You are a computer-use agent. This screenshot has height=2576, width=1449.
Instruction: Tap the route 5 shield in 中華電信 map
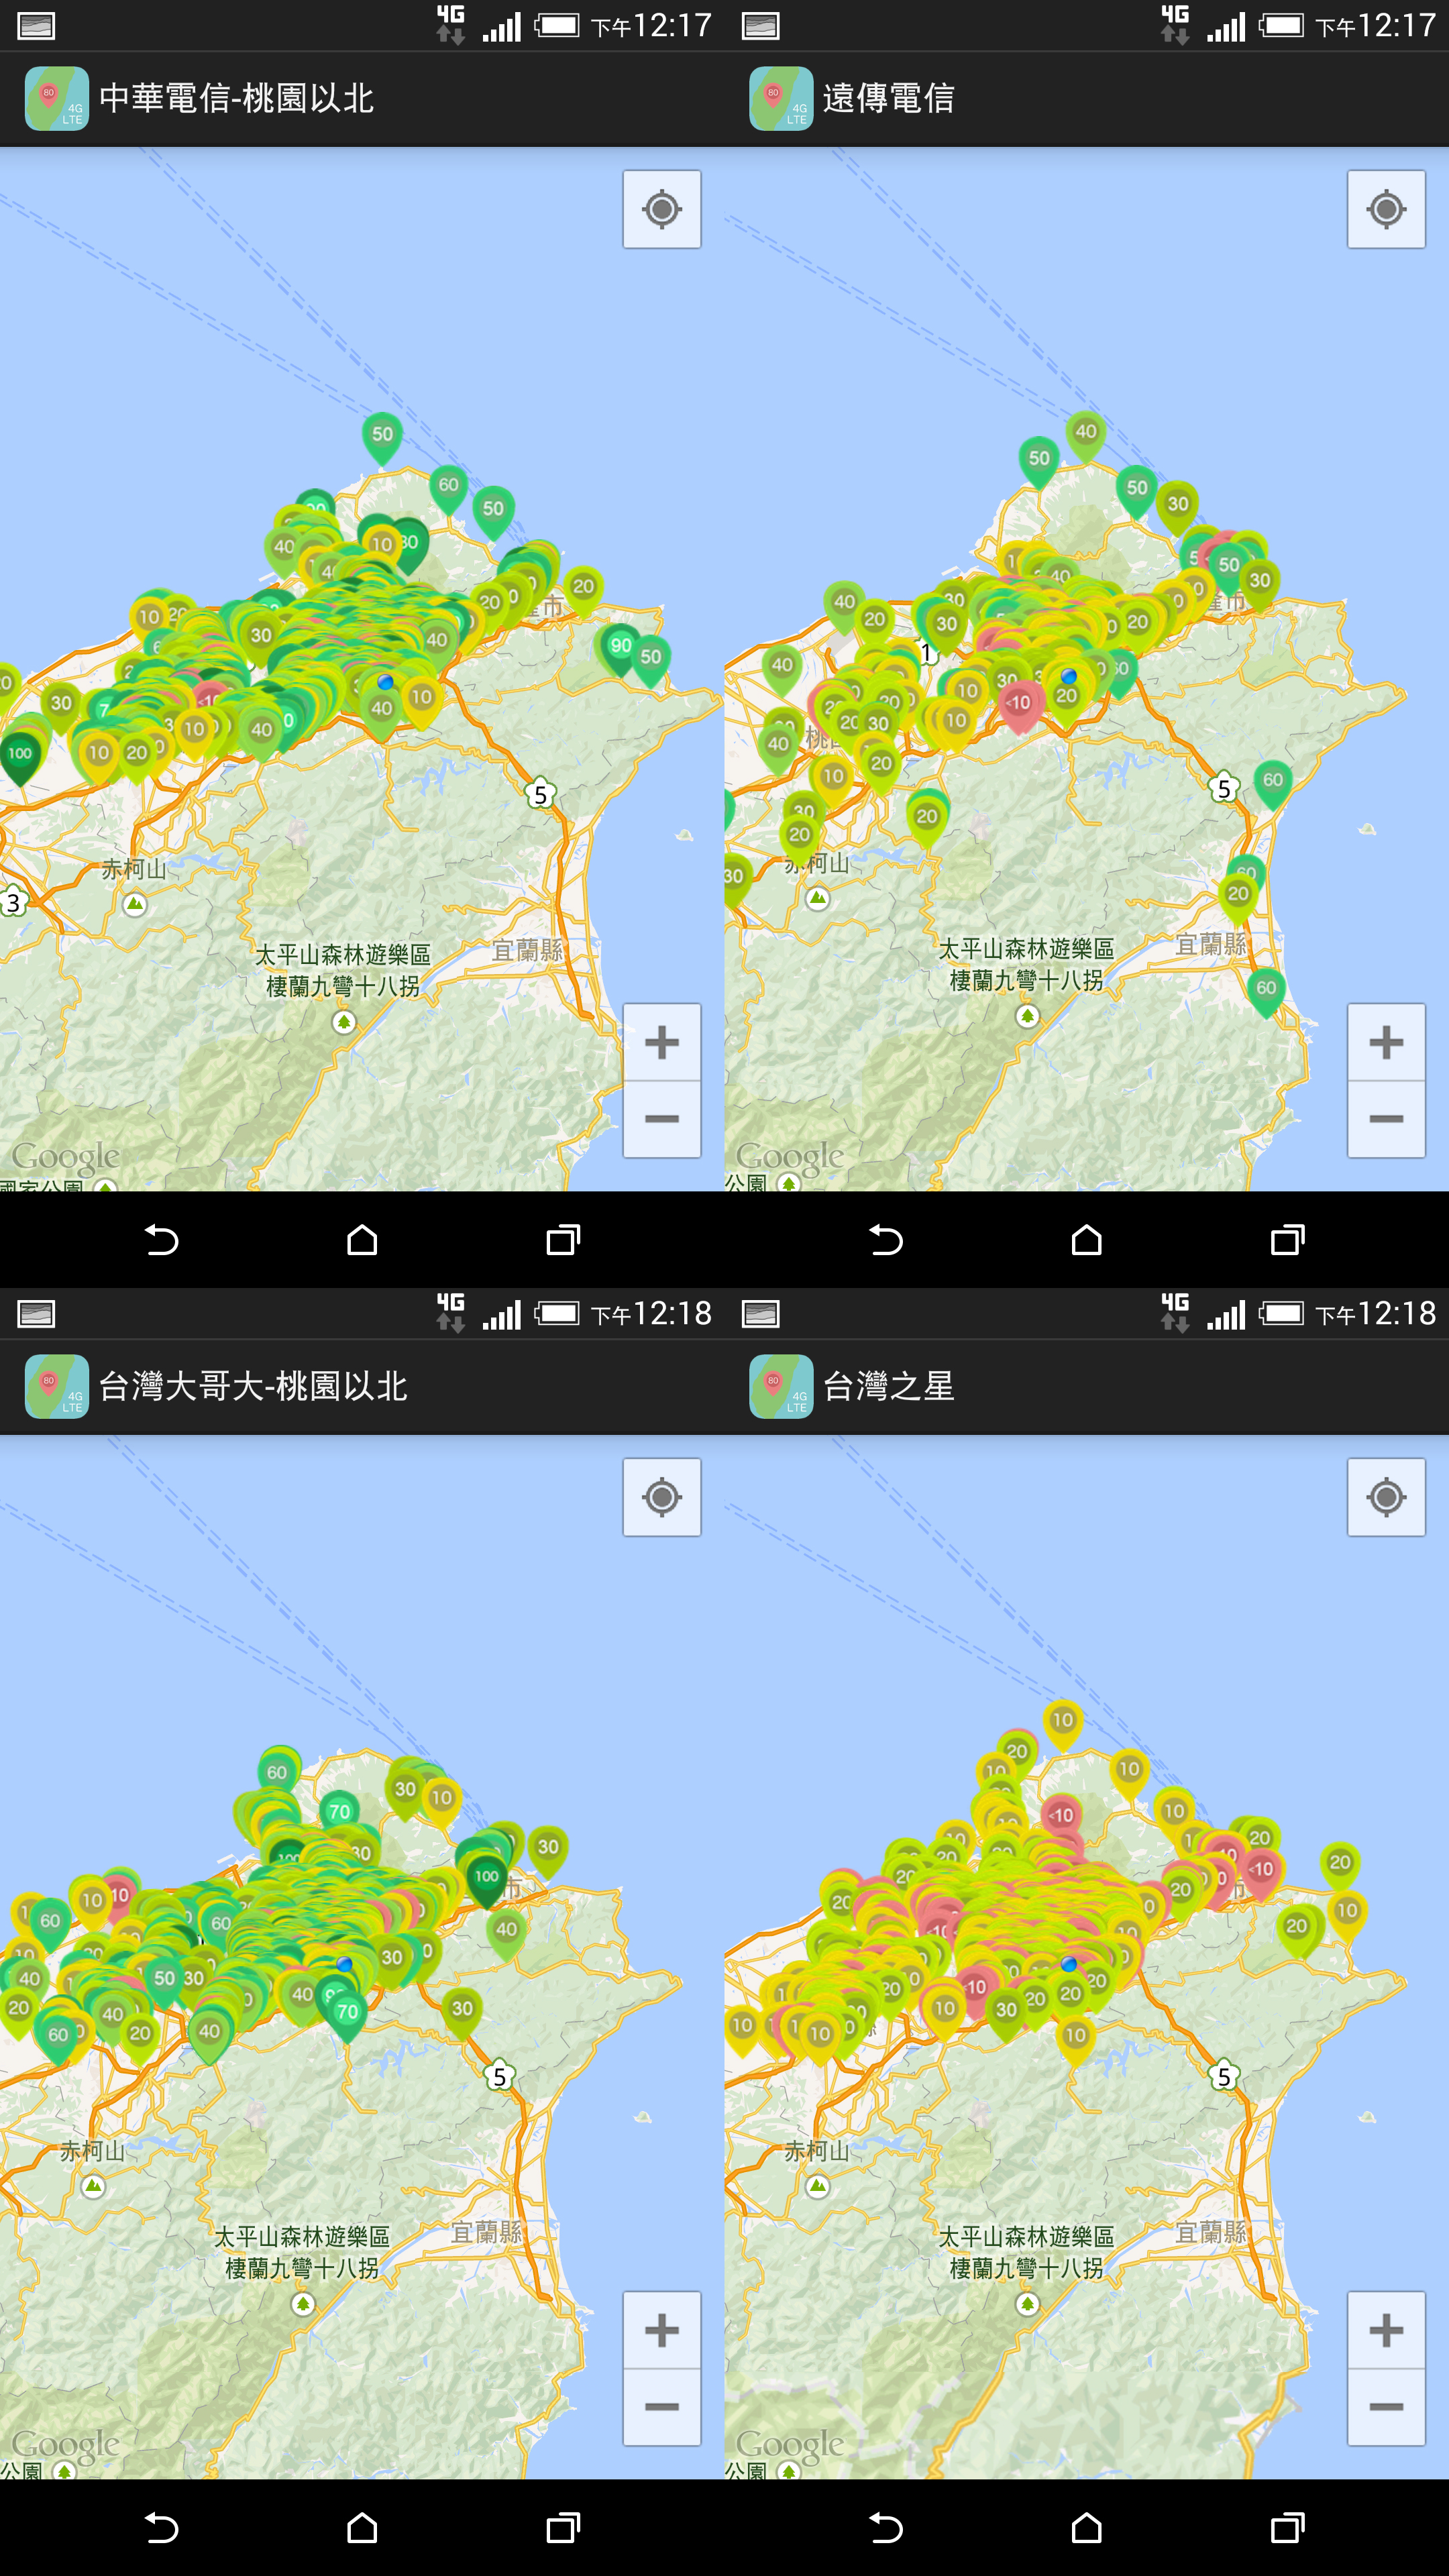coord(540,794)
